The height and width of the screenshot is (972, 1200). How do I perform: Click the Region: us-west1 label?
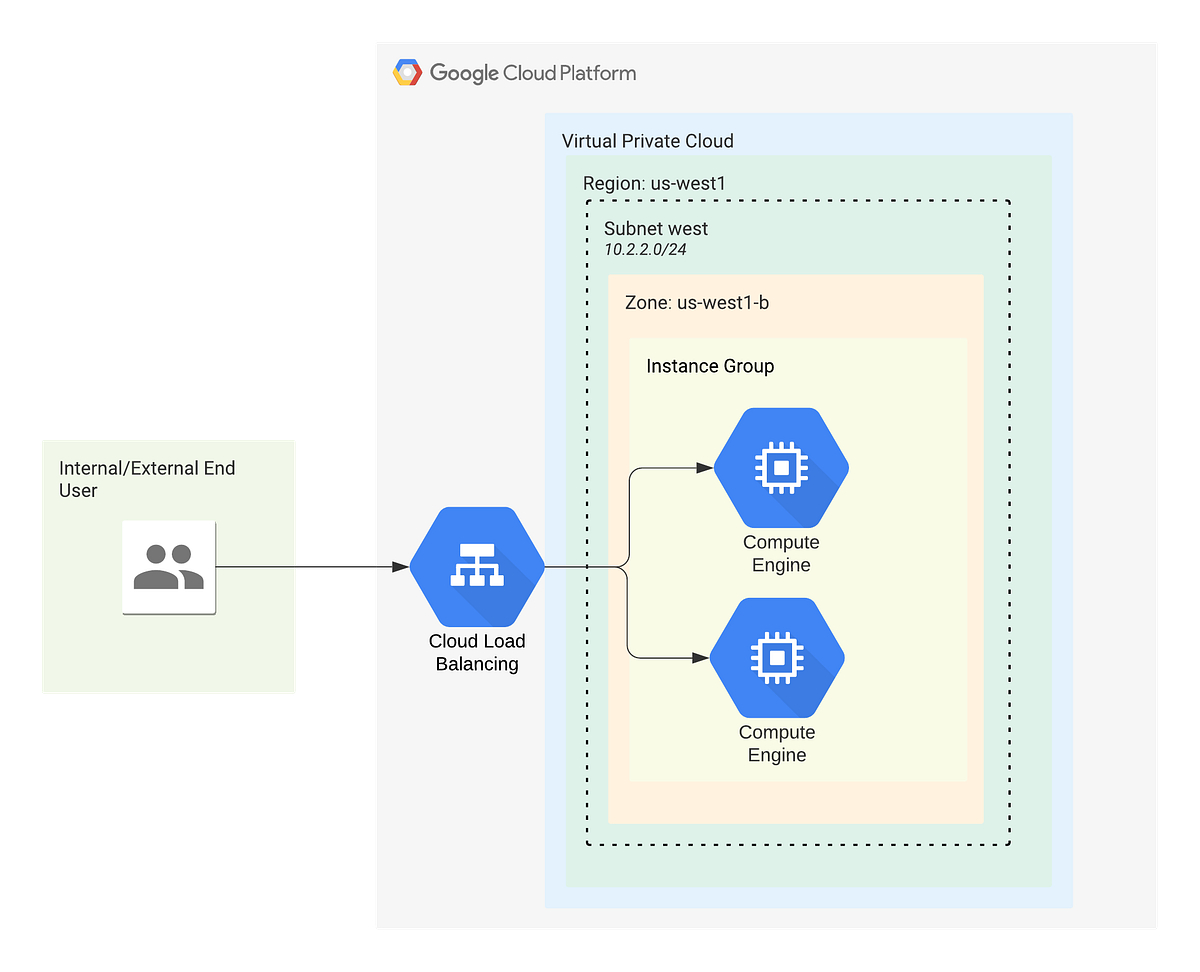pos(654,183)
